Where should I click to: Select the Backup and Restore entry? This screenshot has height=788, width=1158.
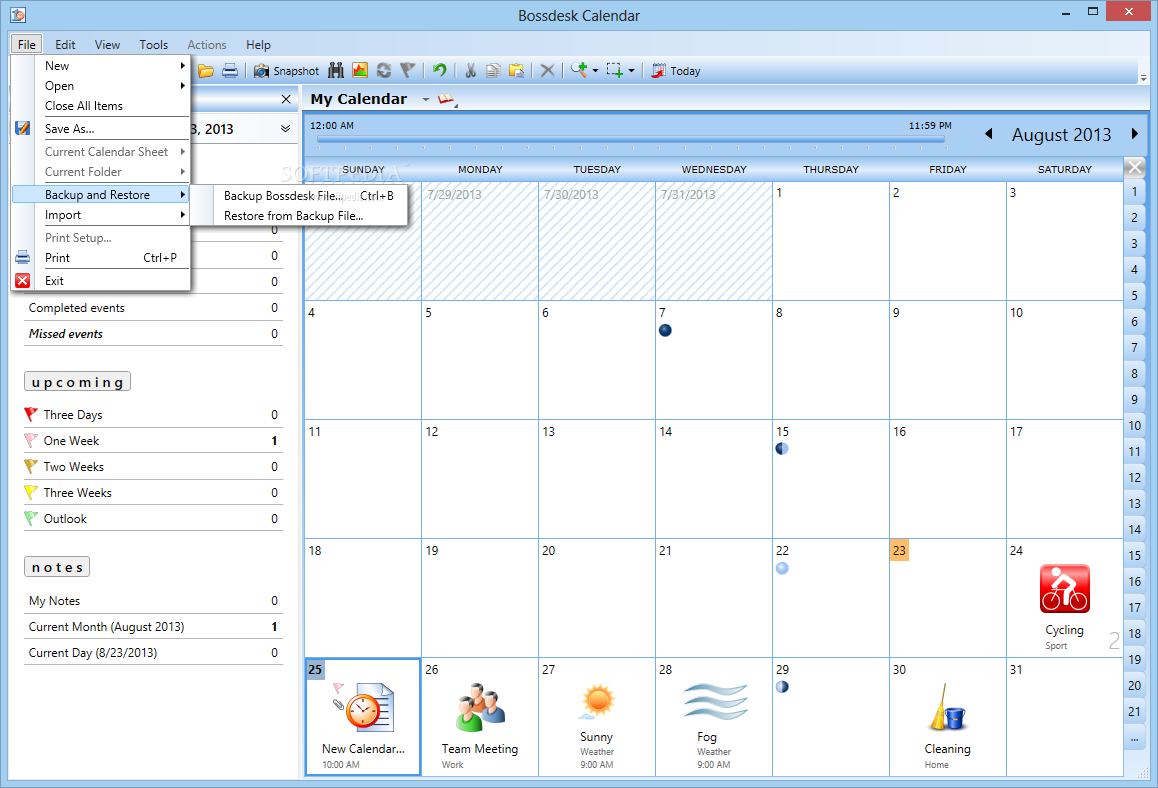click(x=101, y=194)
